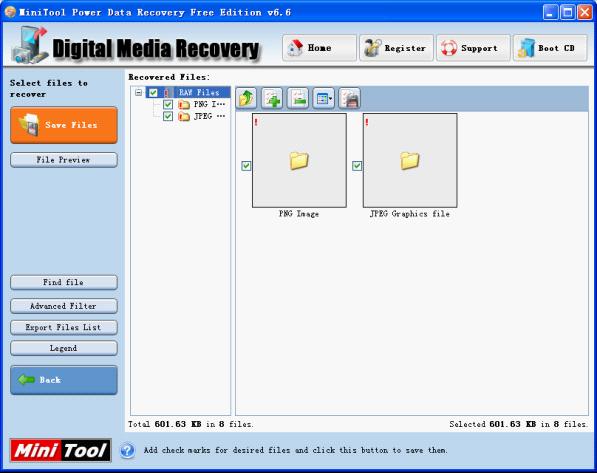This screenshot has height=473, width=597.
Task: Uncheck the PNG folder checkbox in tree
Action: point(168,104)
